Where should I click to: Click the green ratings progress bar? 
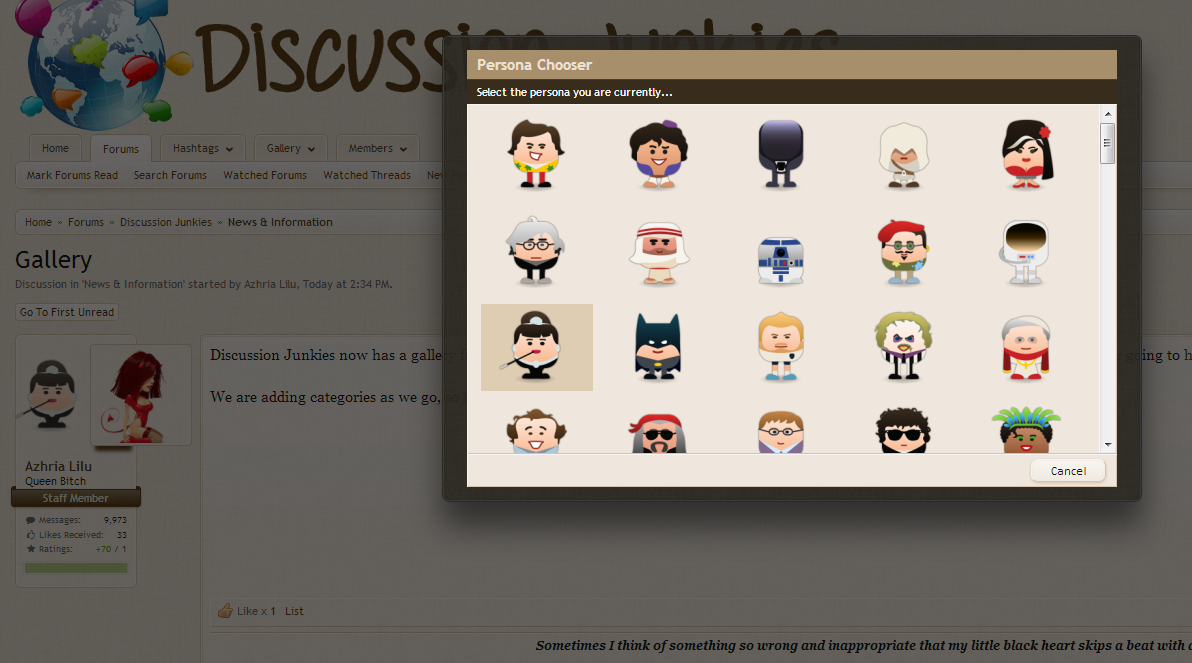tap(76, 568)
